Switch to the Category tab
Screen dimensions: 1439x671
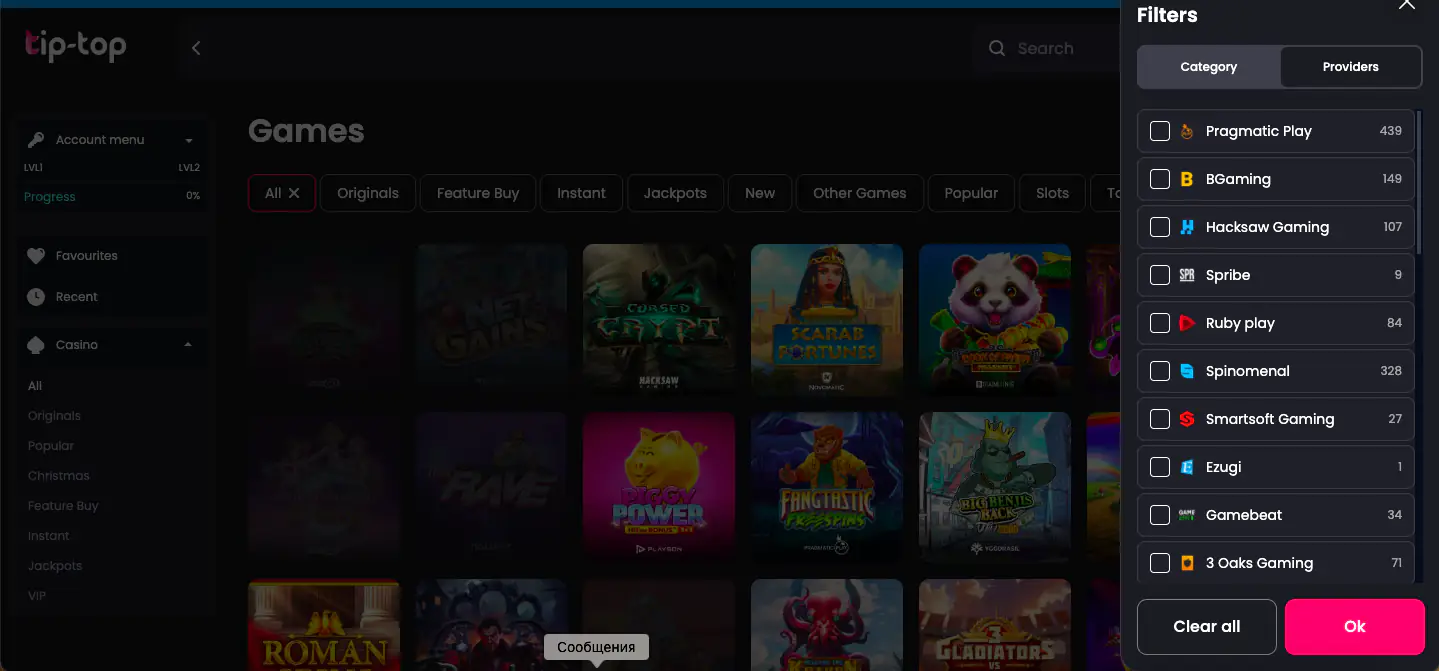click(1209, 67)
